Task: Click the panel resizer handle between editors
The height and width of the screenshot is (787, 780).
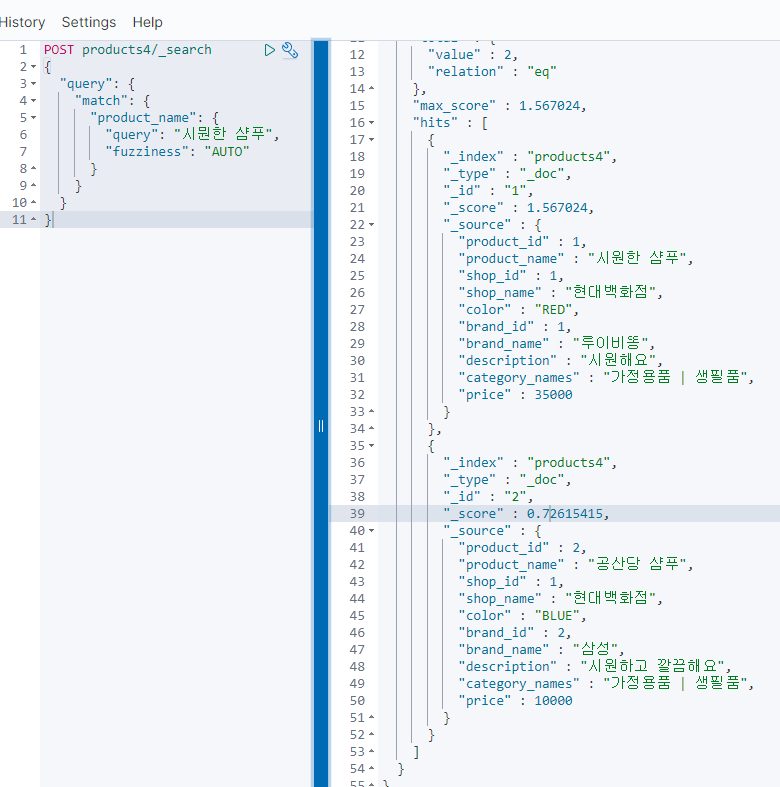Action: 321,425
